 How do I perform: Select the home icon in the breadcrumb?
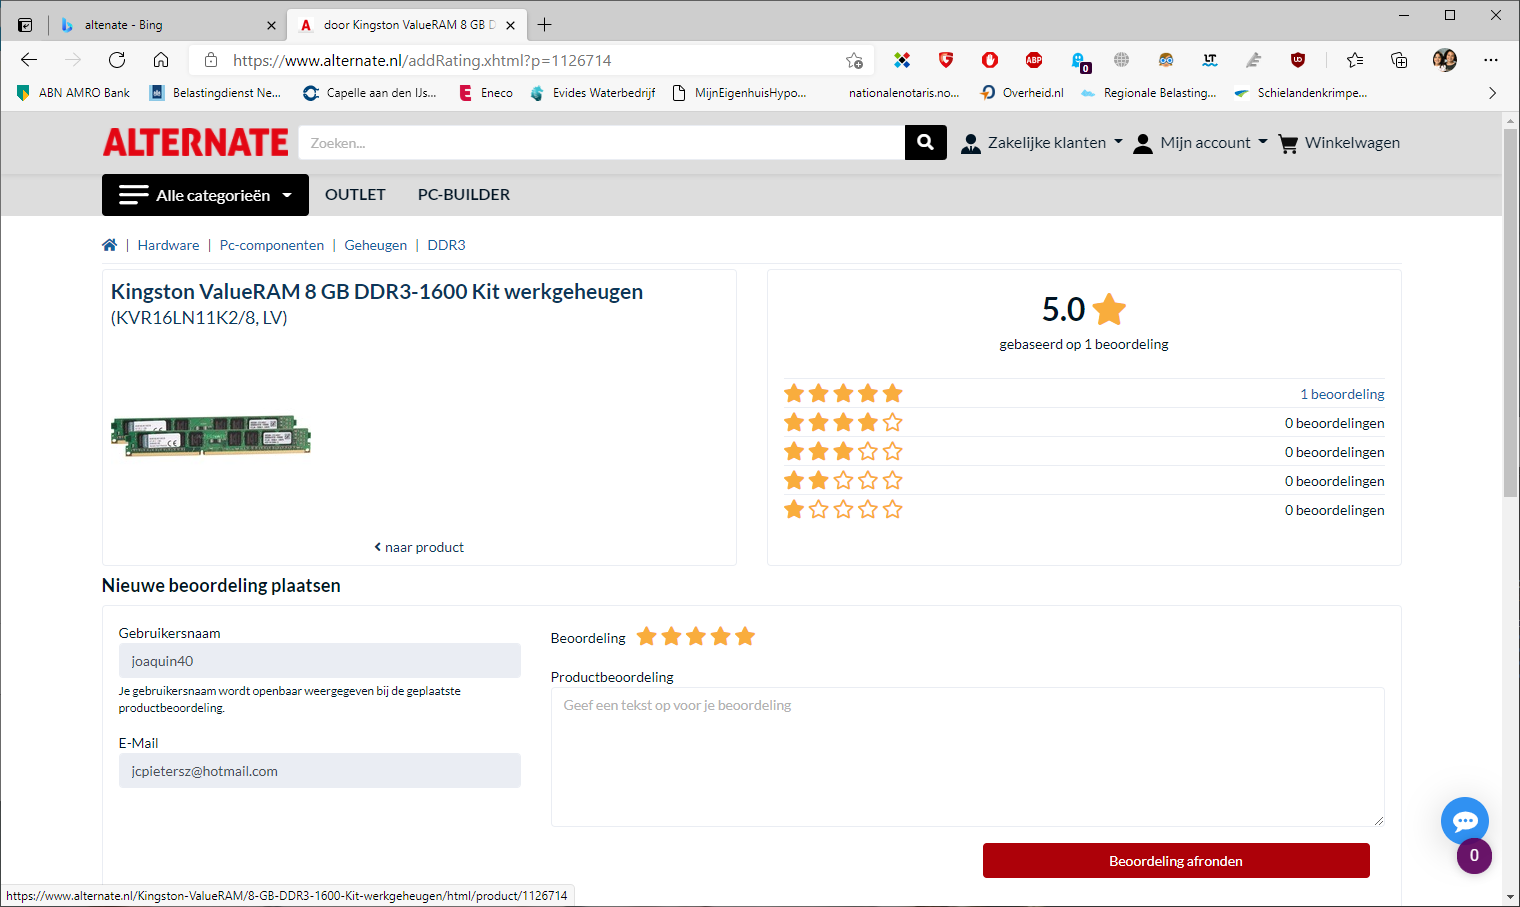tap(109, 244)
